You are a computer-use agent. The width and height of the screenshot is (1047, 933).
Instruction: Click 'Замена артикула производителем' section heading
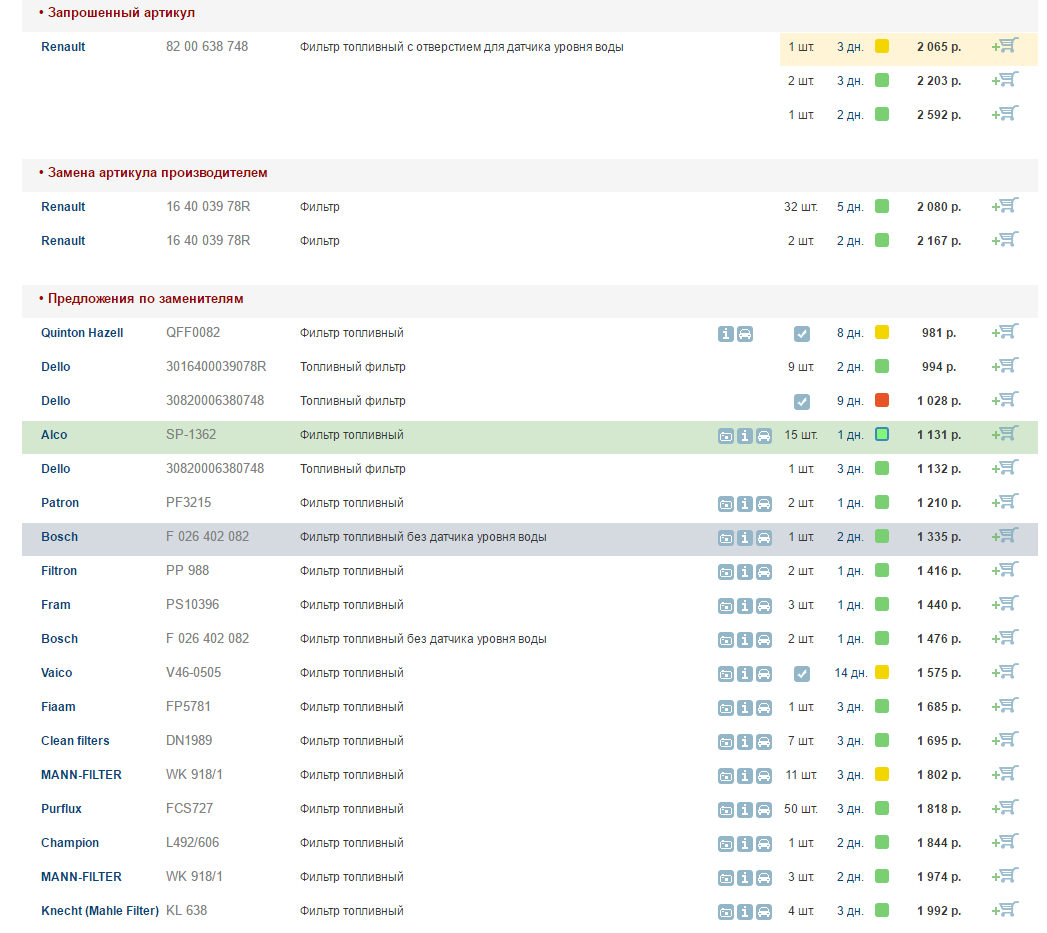[158, 172]
